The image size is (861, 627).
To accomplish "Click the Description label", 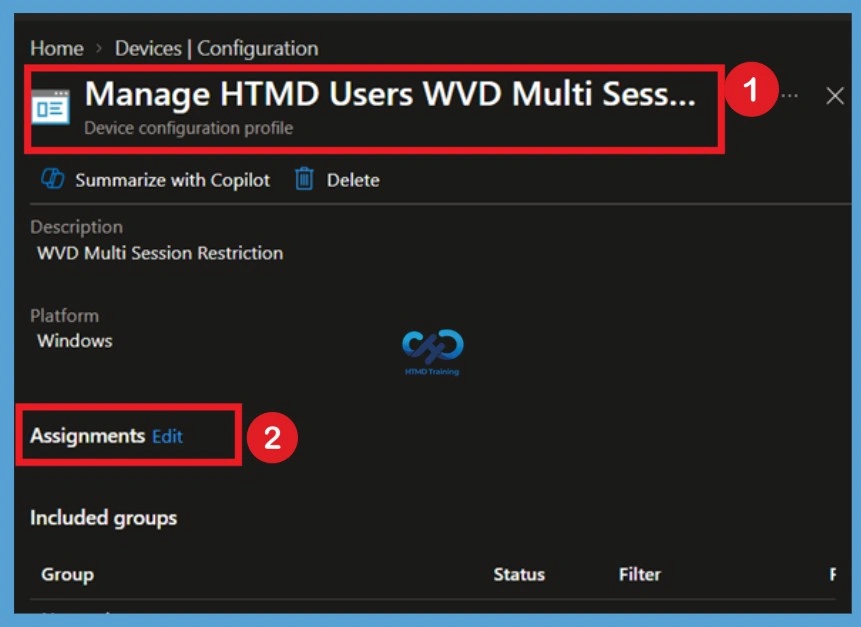I will tap(76, 227).
